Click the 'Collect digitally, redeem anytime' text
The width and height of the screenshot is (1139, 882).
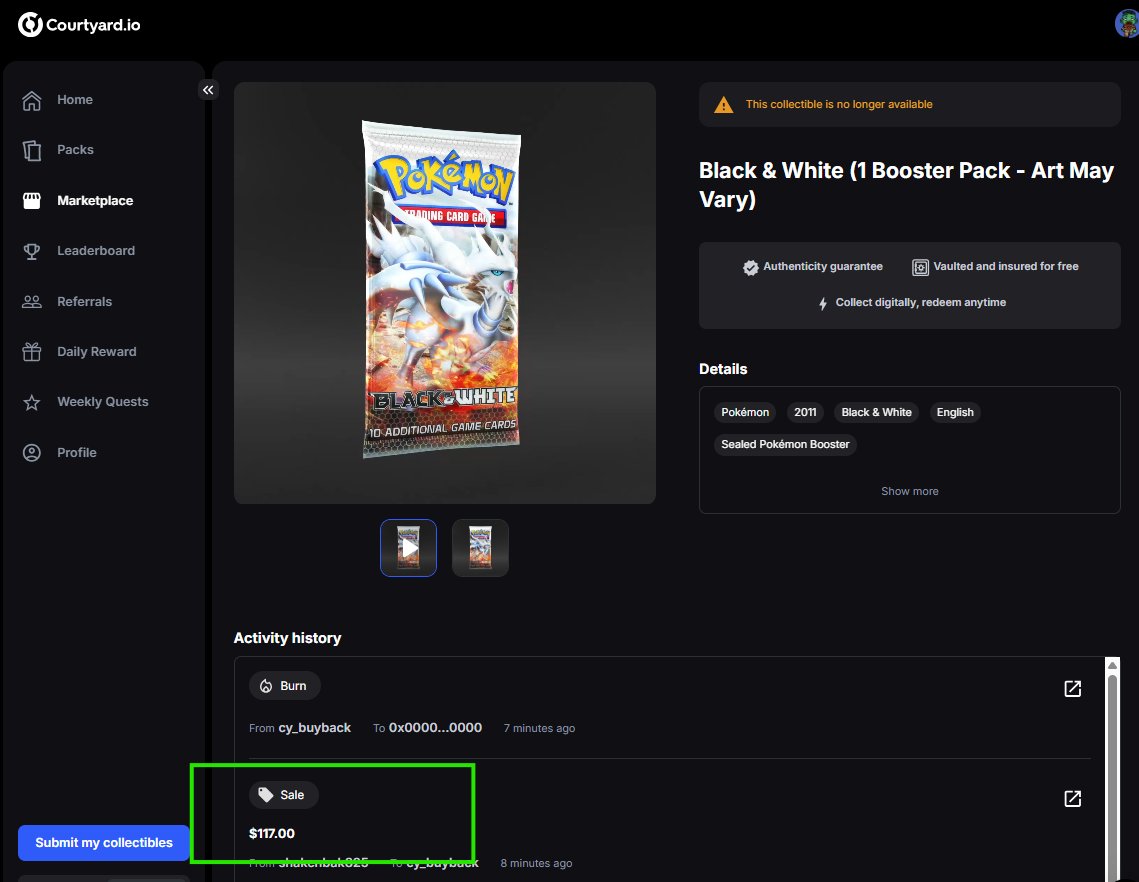tap(920, 302)
